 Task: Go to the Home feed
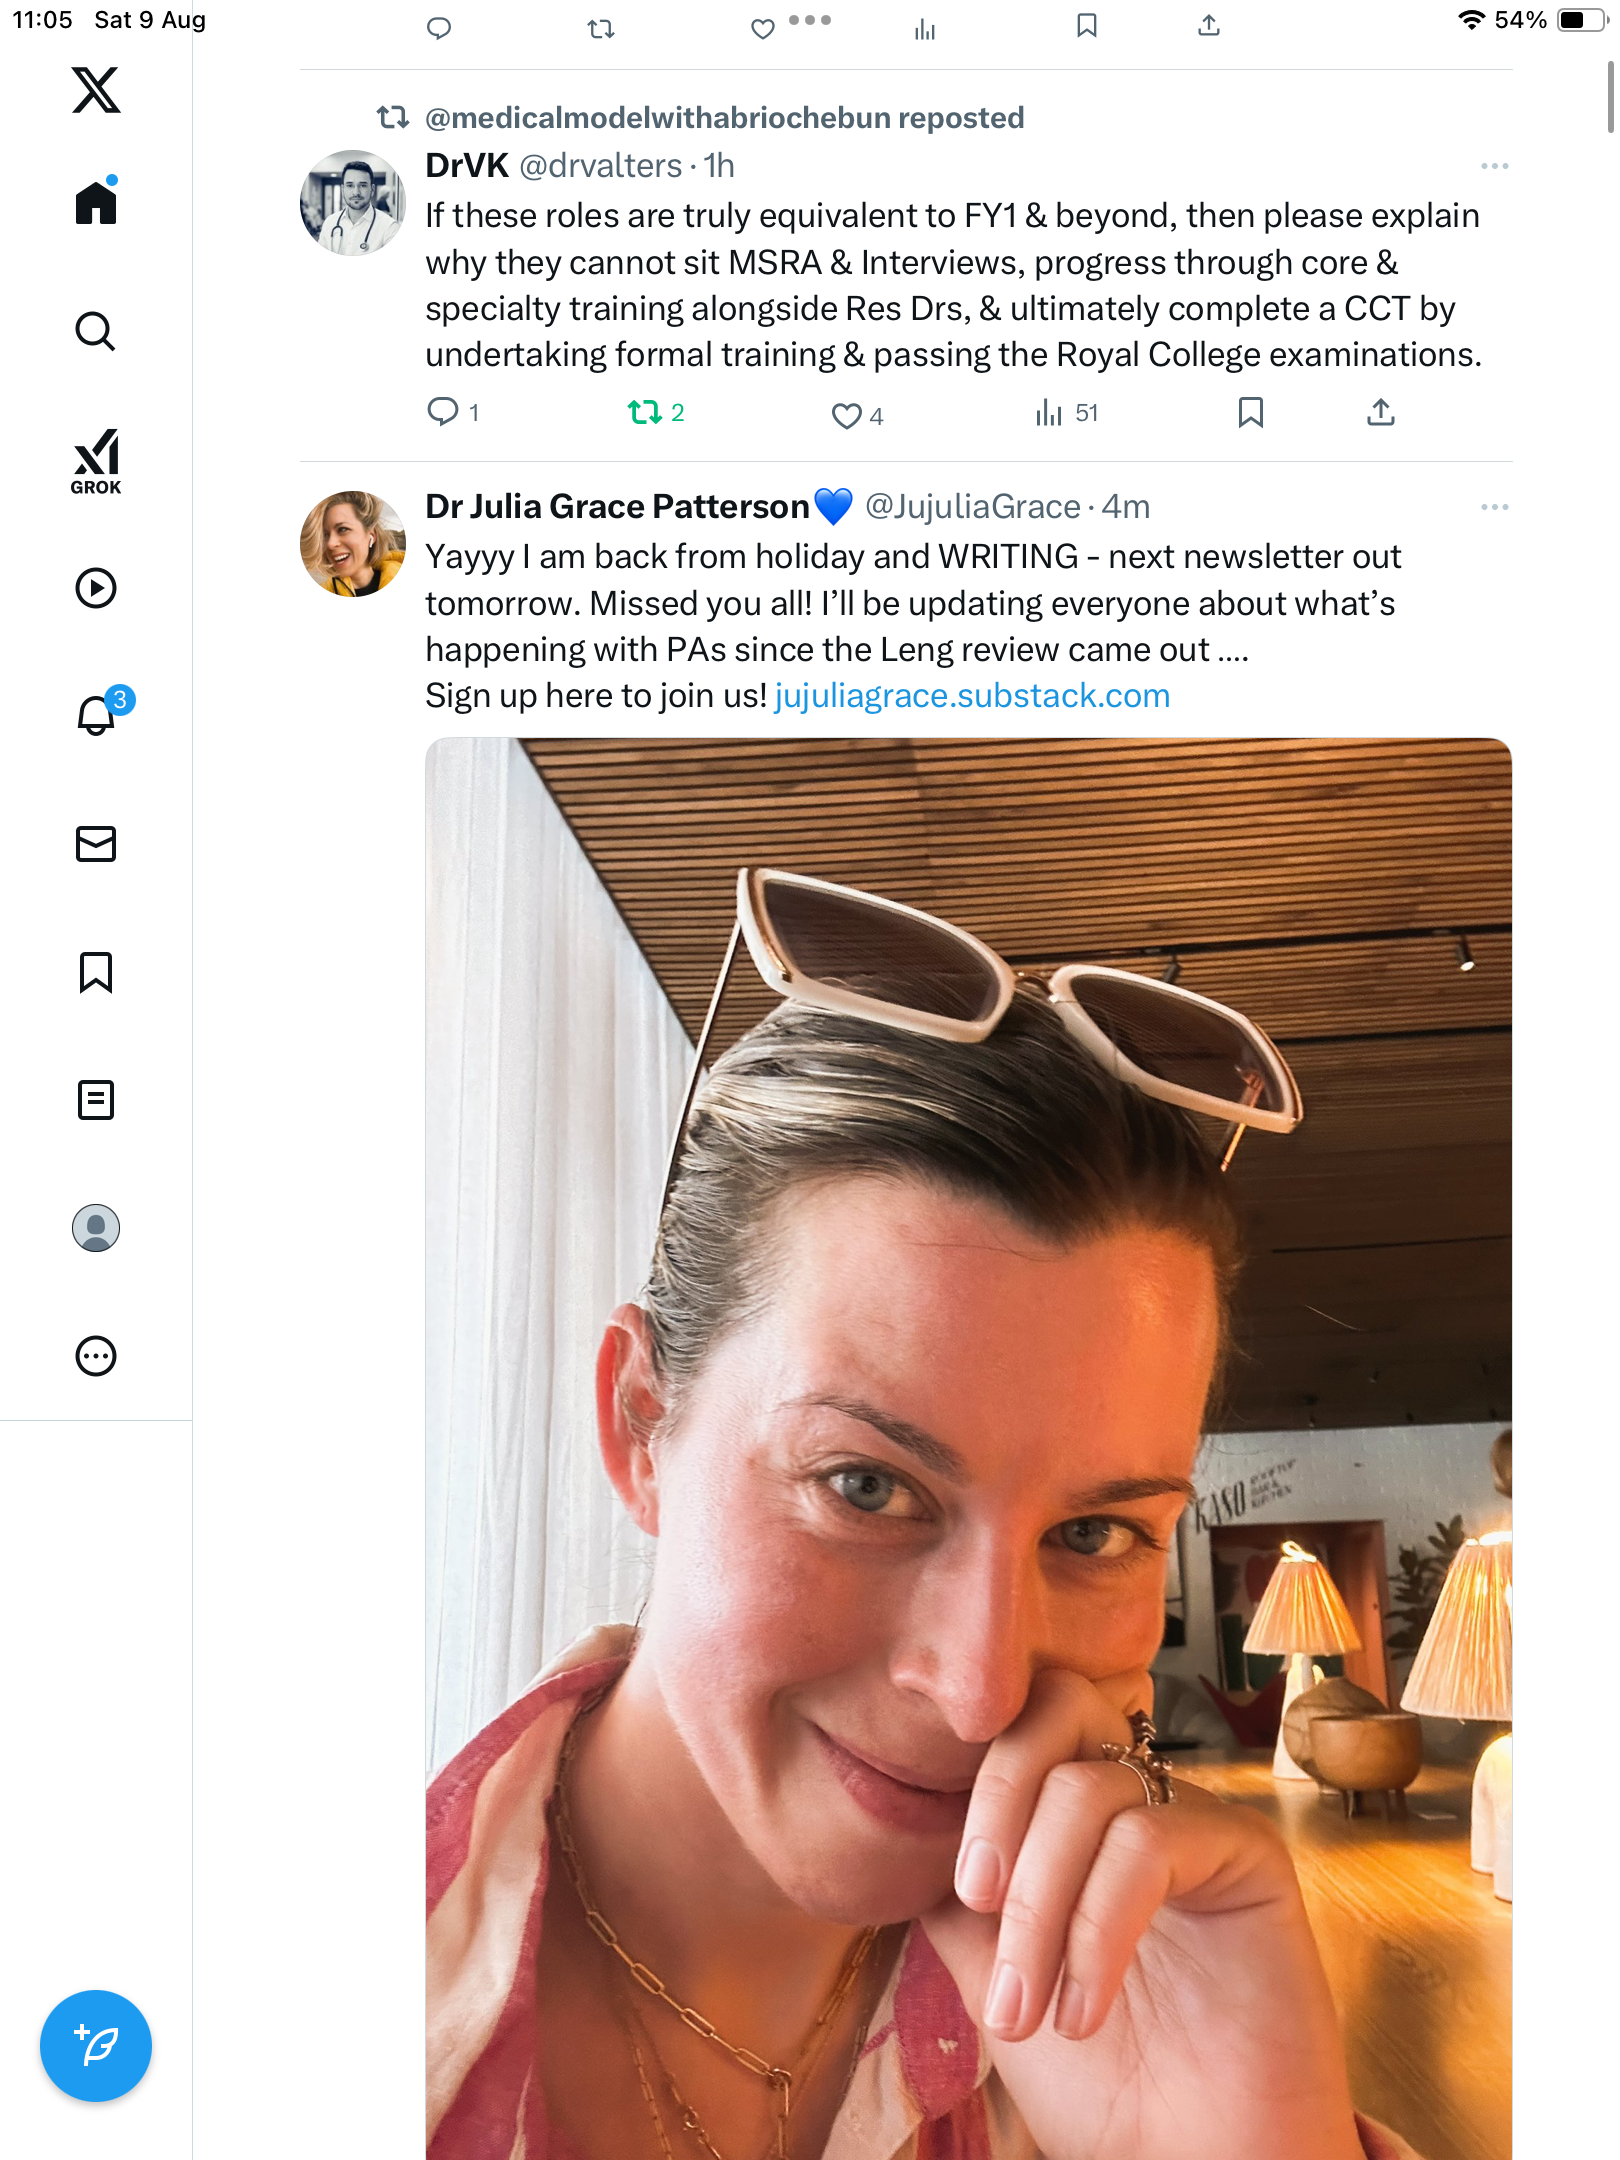(x=96, y=203)
